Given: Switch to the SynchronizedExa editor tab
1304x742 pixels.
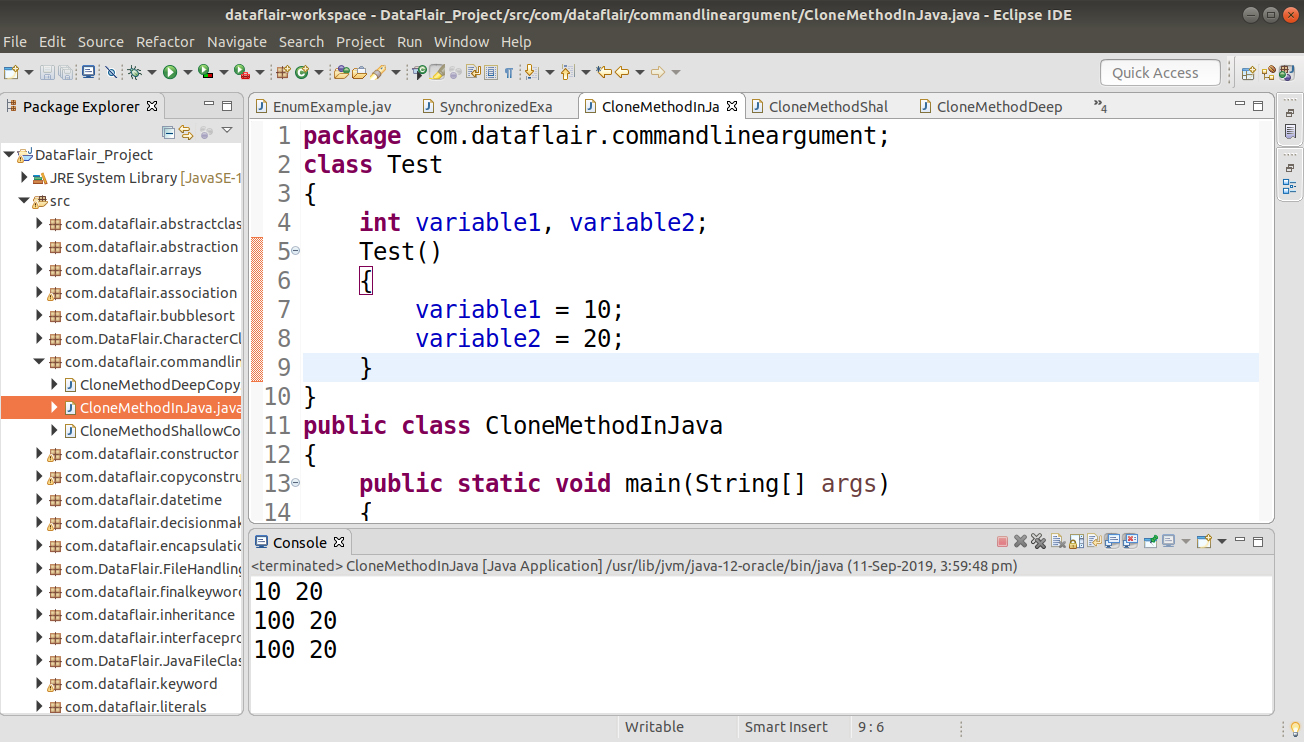Looking at the screenshot, I should pyautogui.click(x=487, y=106).
